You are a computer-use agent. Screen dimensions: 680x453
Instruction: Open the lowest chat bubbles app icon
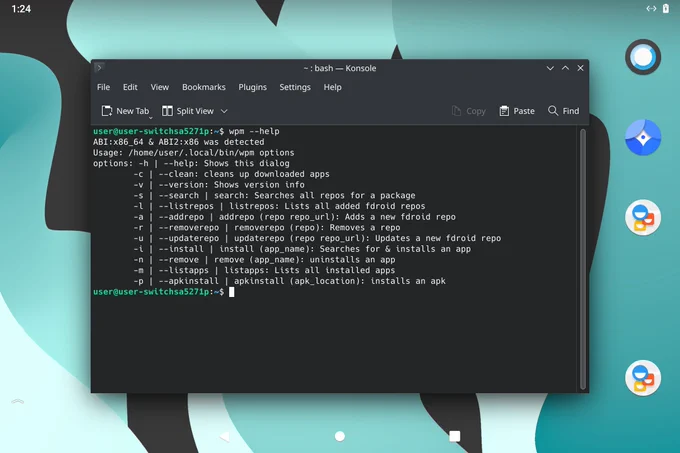643,378
